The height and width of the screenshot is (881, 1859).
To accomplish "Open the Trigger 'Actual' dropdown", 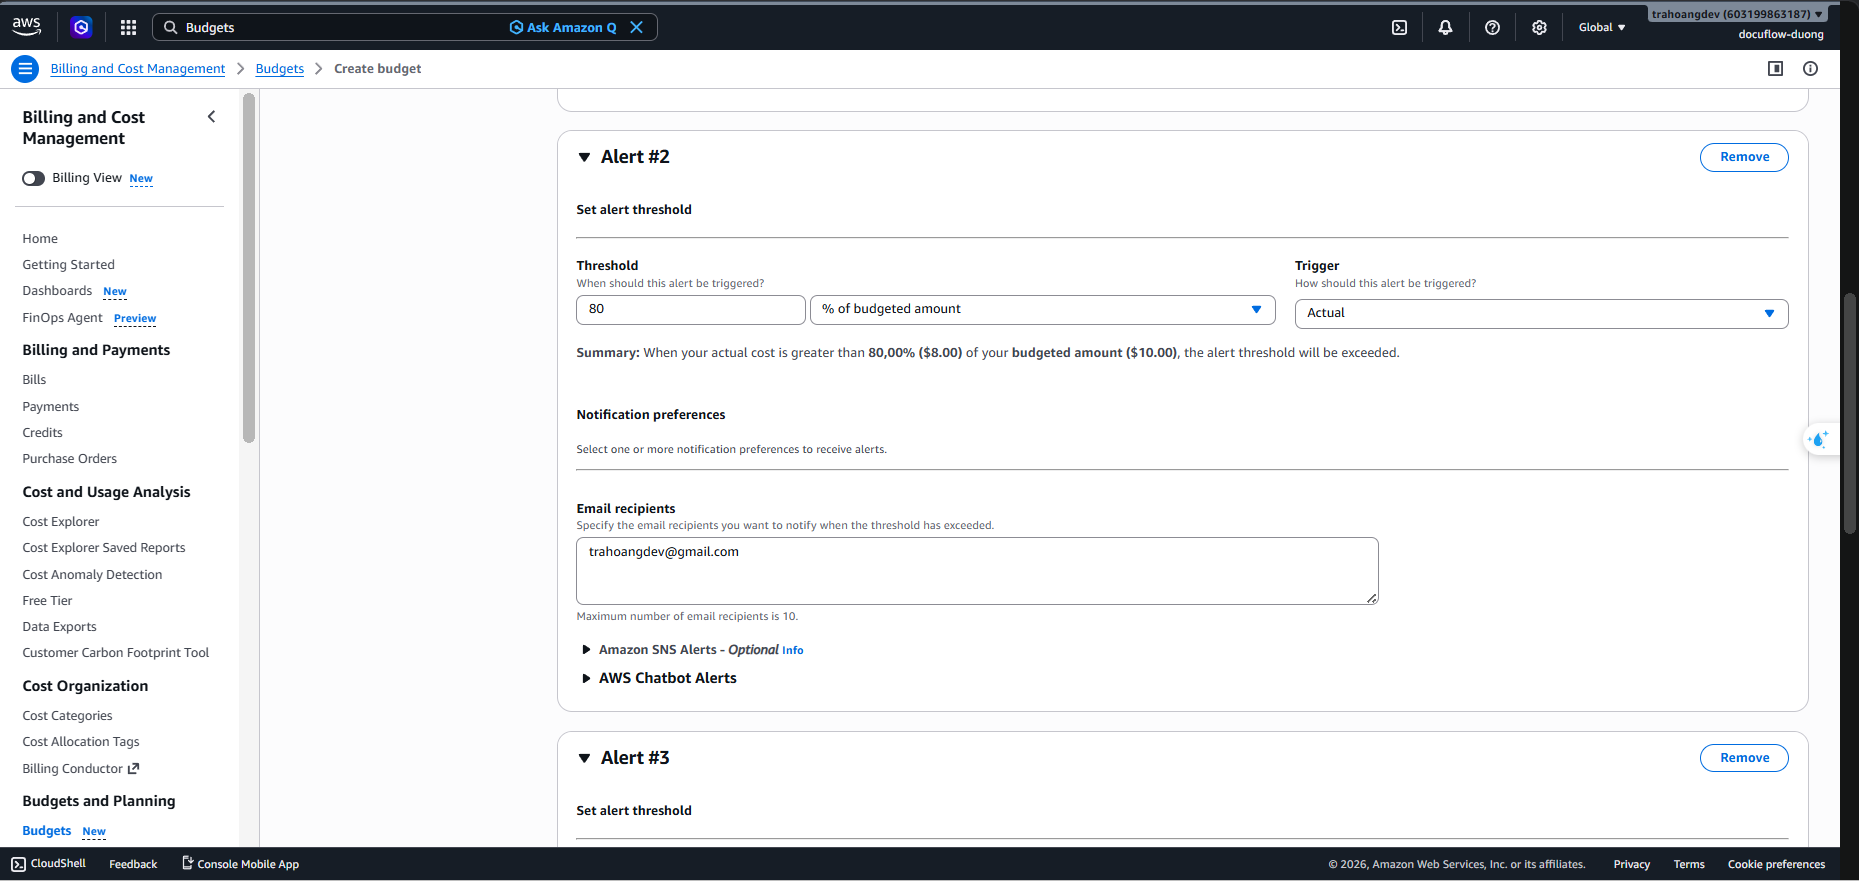I will (1541, 313).
